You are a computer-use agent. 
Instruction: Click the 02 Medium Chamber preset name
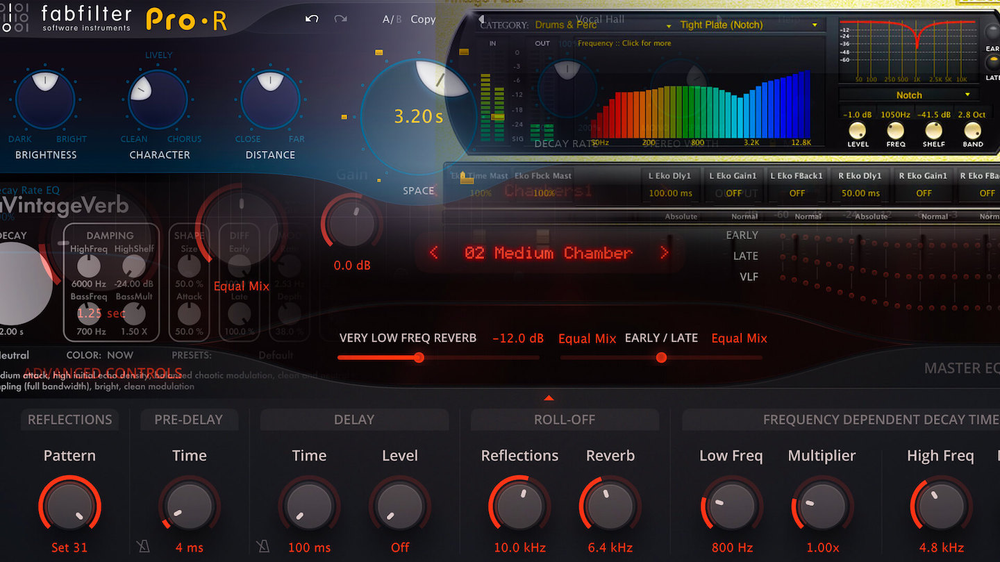click(548, 253)
